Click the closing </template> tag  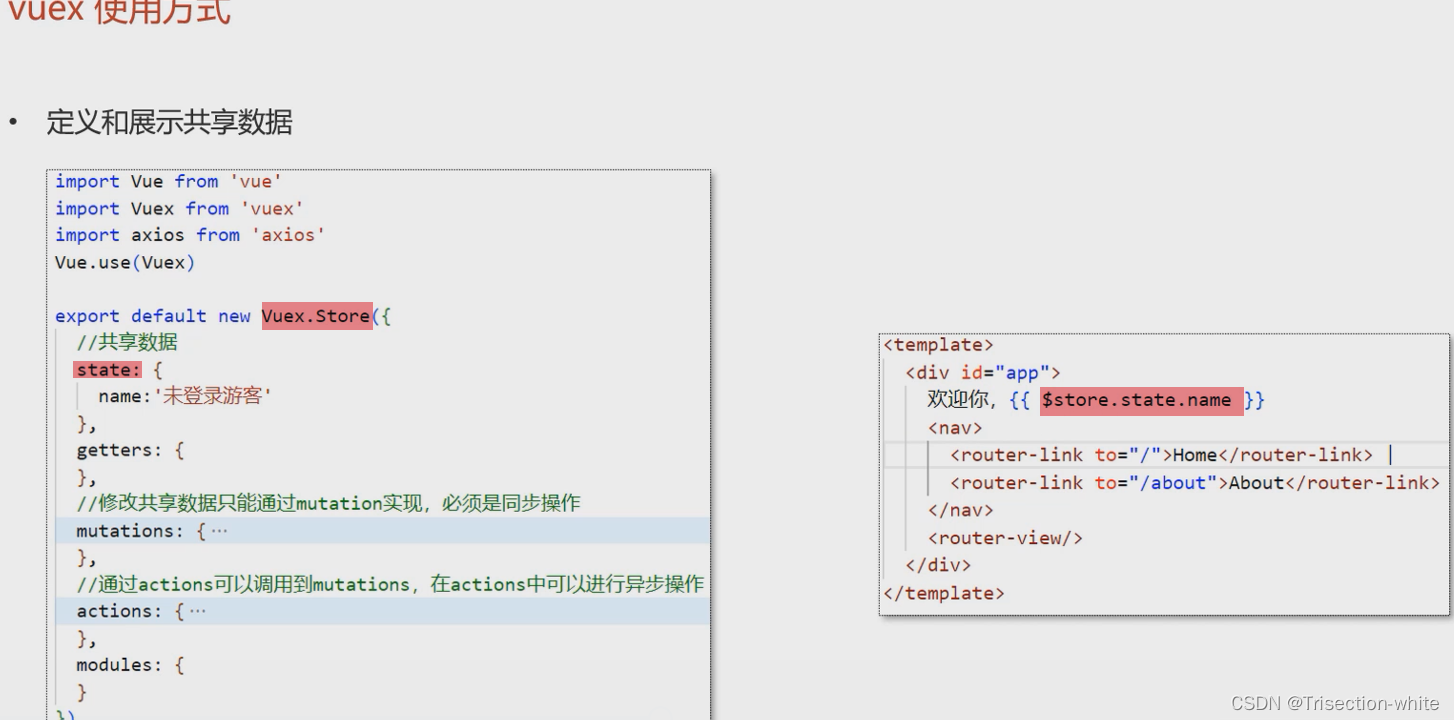coord(944,593)
